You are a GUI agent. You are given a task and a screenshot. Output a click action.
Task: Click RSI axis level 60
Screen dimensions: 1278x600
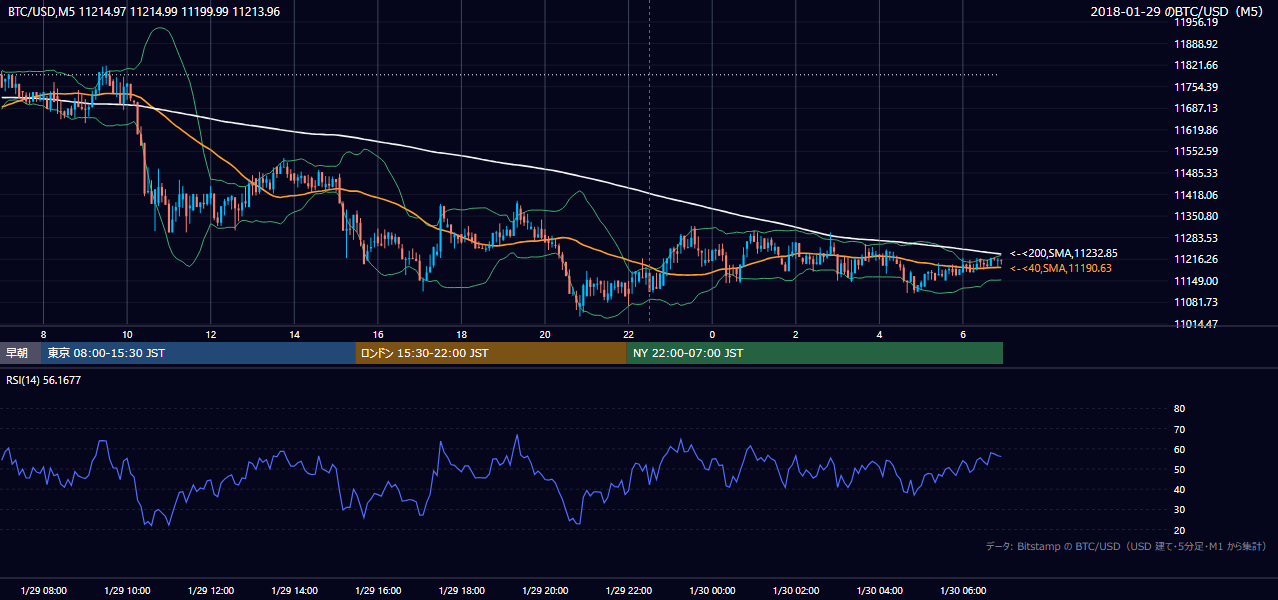point(1179,449)
